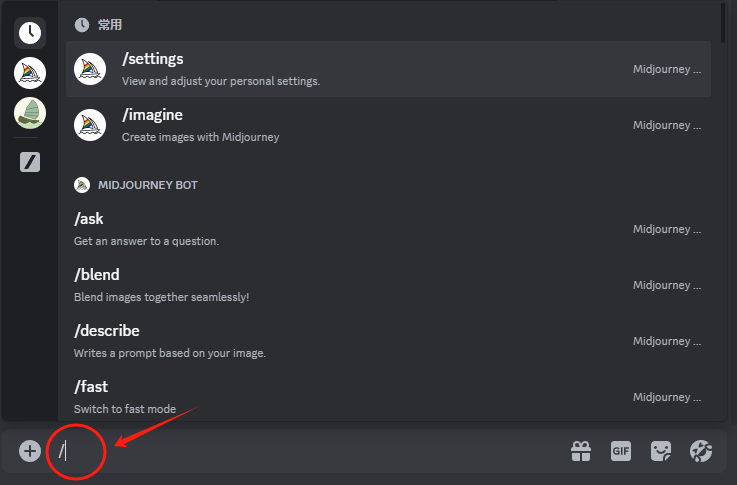This screenshot has width=737, height=485.
Task: Click the plus attachment button
Action: click(x=30, y=451)
